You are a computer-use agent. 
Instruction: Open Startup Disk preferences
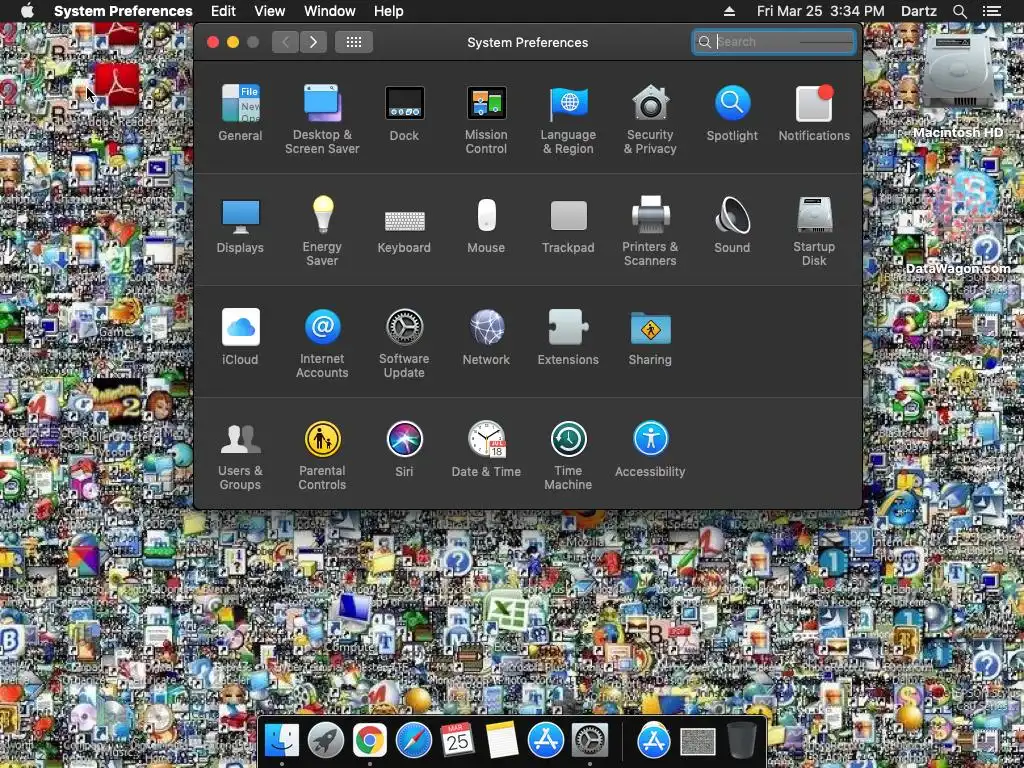(814, 231)
